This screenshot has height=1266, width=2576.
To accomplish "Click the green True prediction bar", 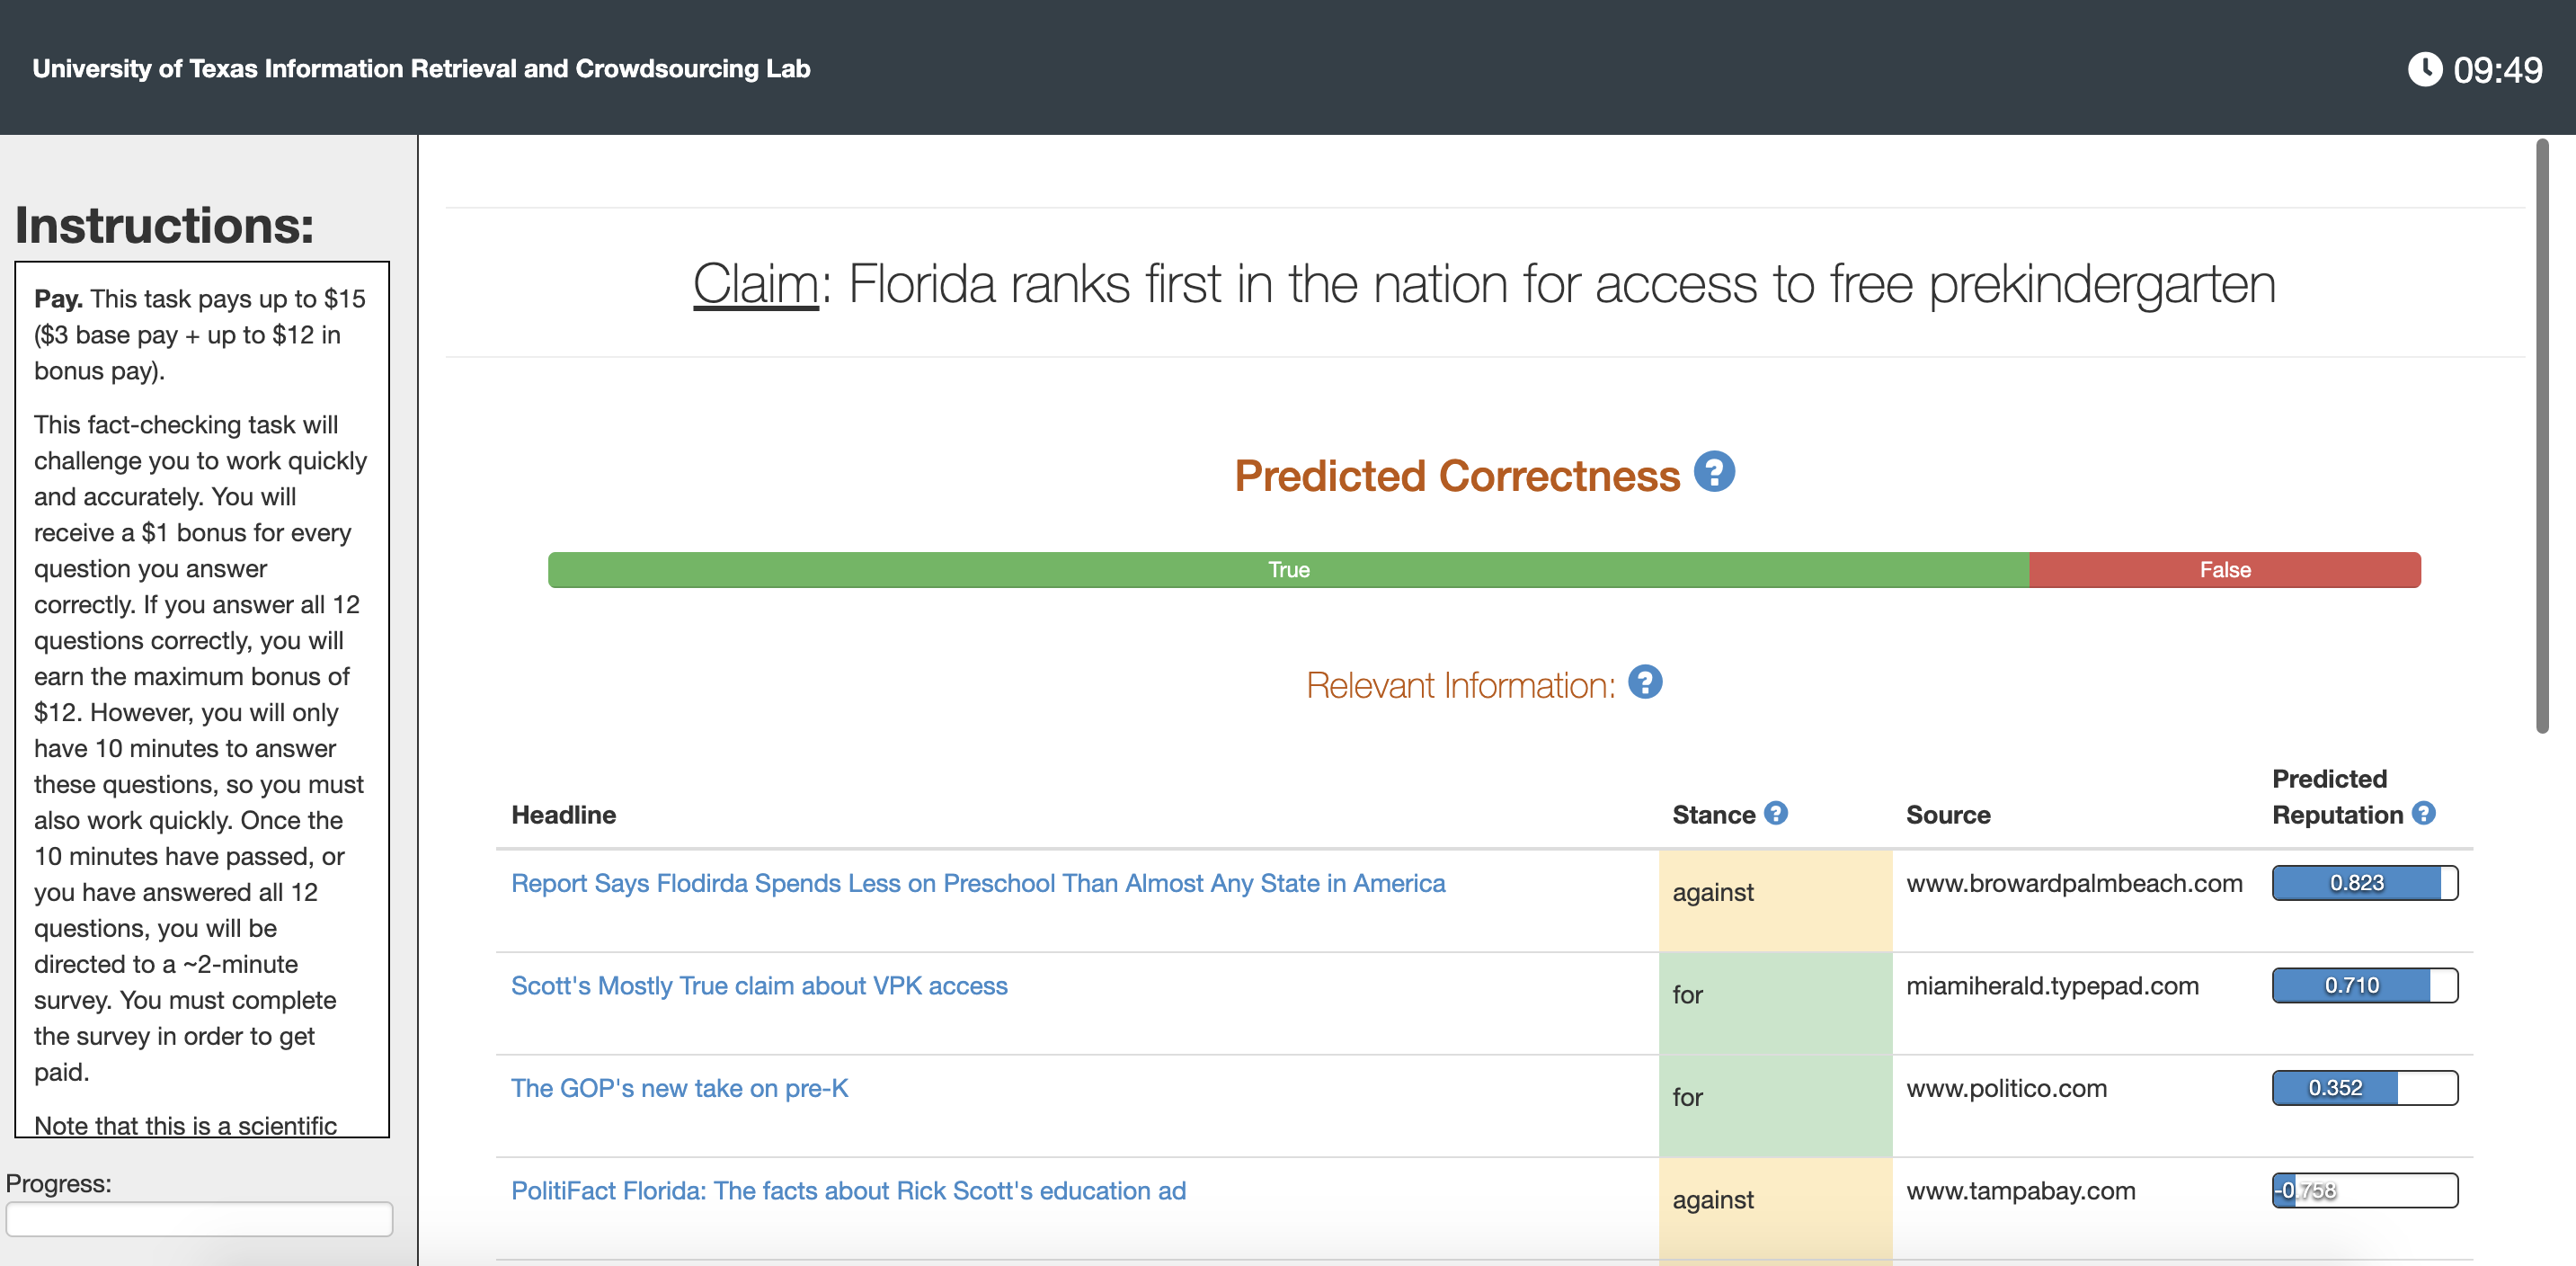I will (x=1288, y=570).
